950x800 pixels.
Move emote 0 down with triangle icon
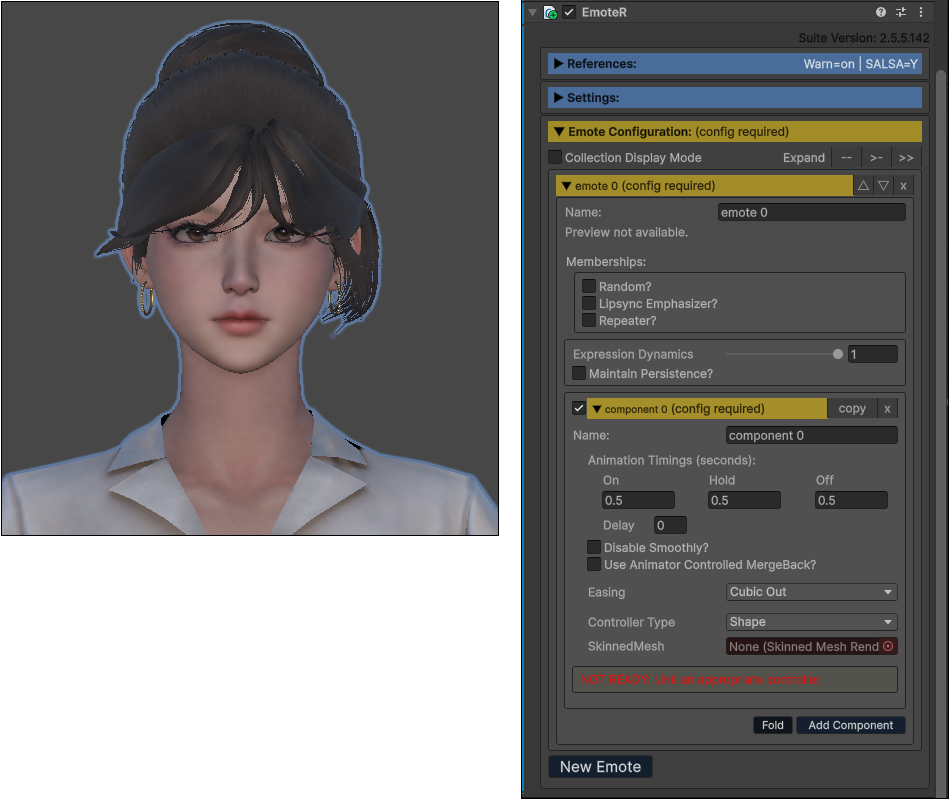(883, 186)
